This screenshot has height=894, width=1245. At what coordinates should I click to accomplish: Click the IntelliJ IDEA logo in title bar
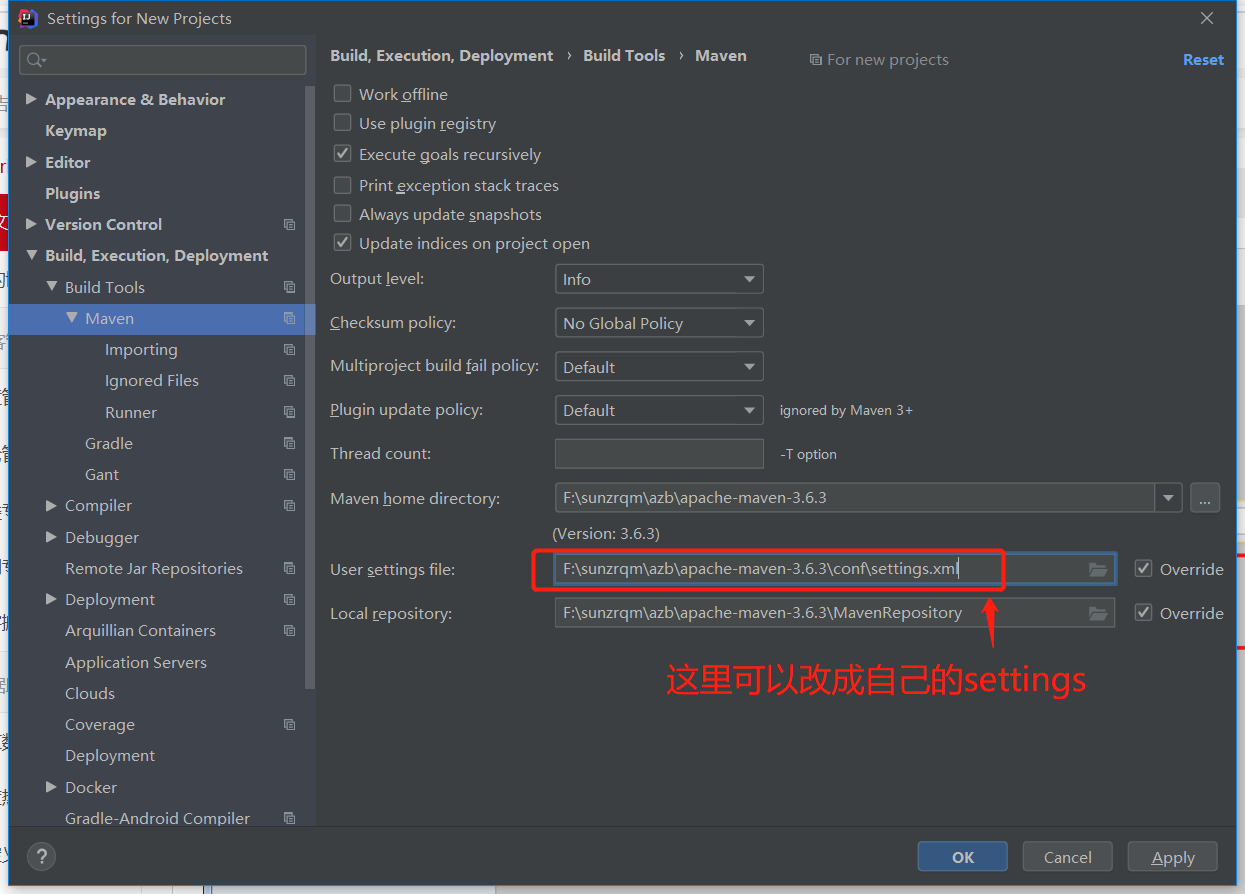(x=29, y=18)
